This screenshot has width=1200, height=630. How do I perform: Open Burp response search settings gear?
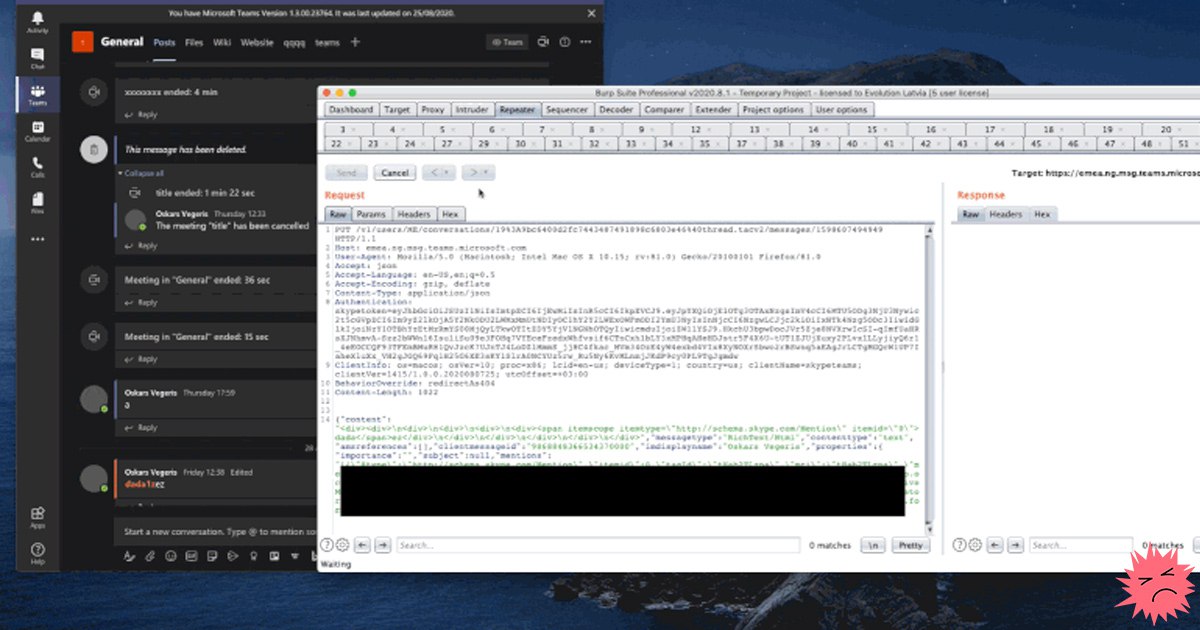click(x=976, y=545)
